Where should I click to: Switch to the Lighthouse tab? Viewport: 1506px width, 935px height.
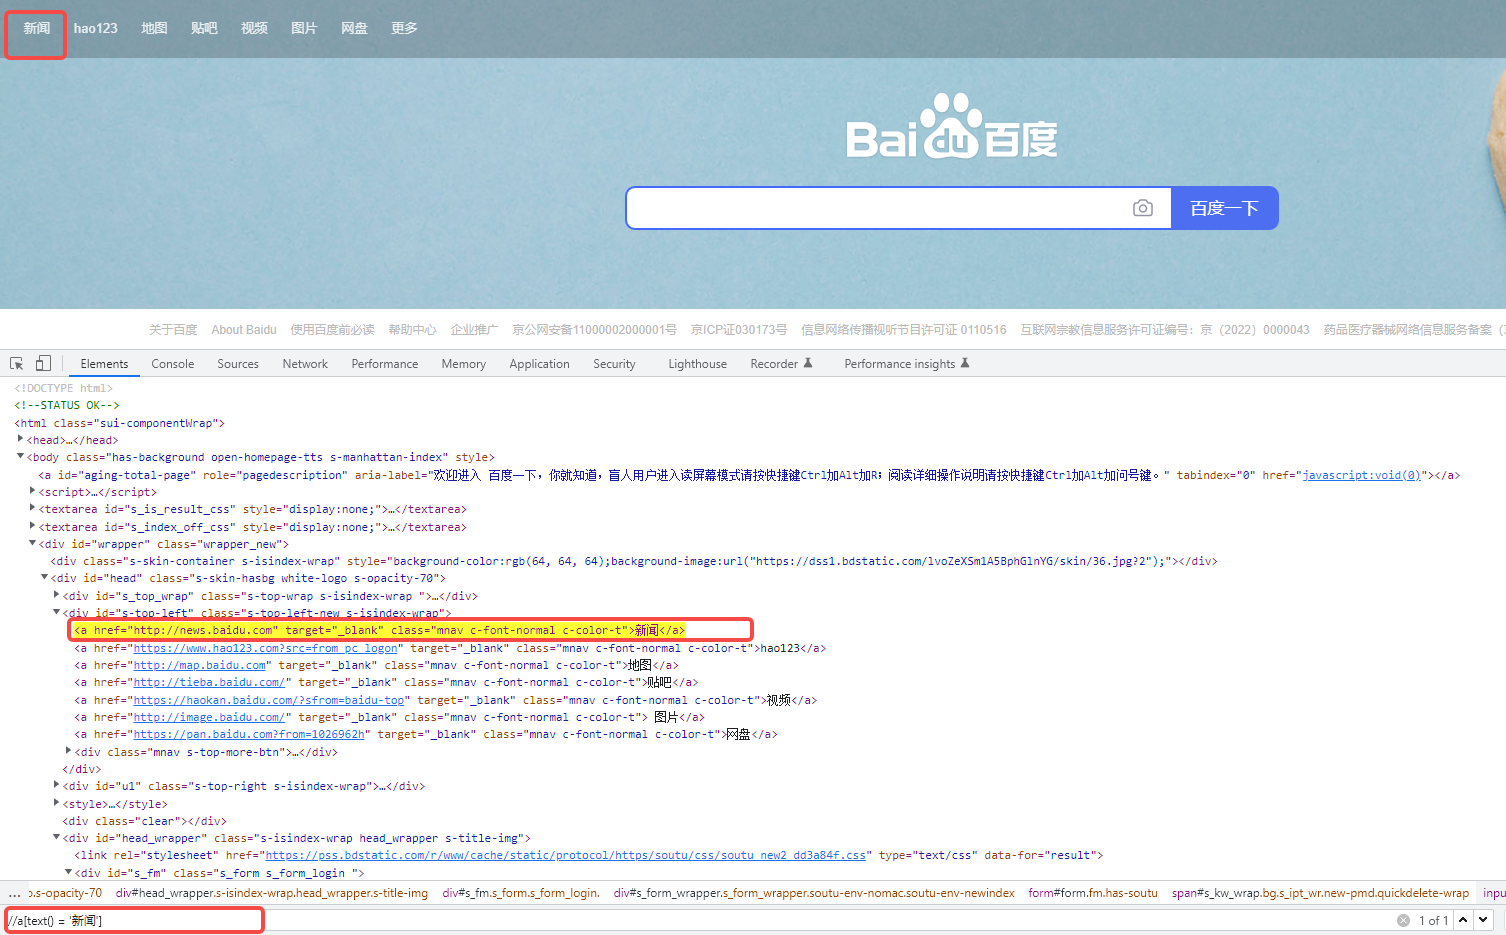coord(697,364)
